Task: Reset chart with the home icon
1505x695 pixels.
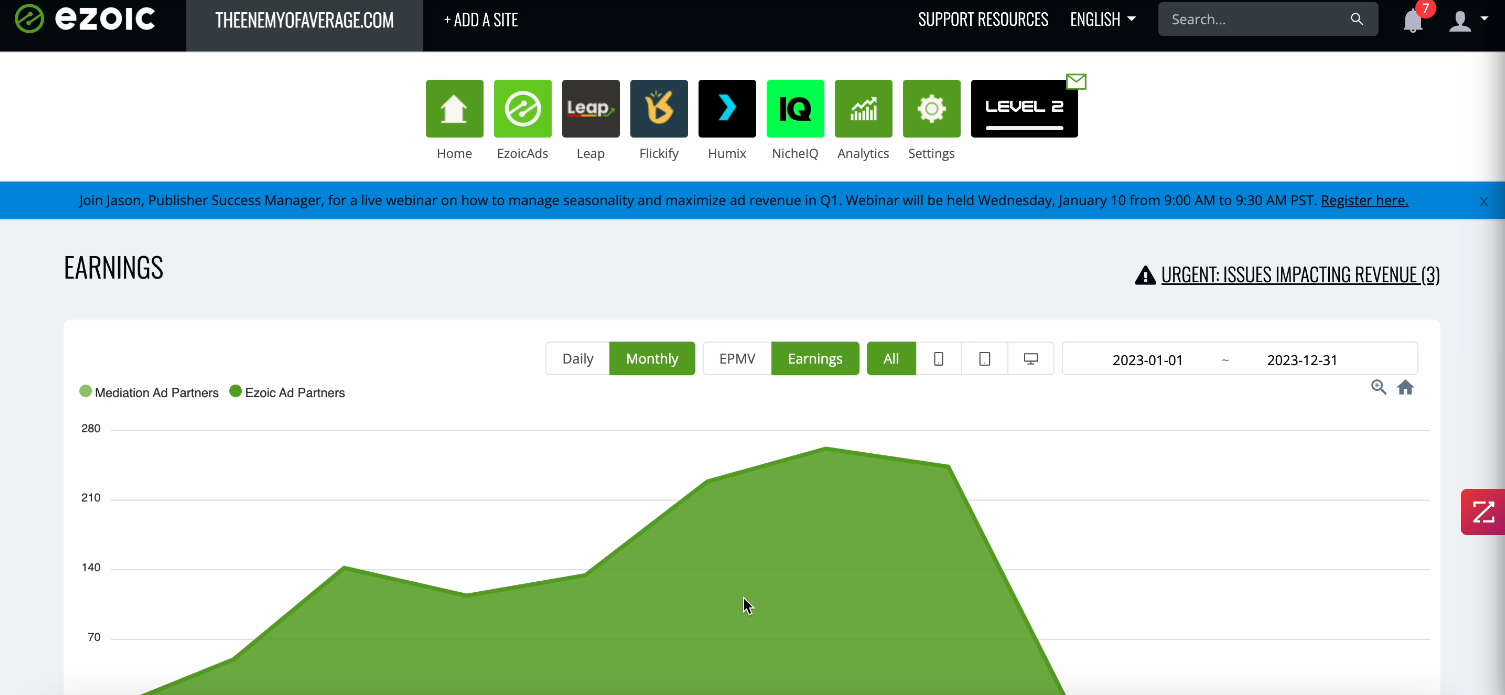Action: 1405,387
